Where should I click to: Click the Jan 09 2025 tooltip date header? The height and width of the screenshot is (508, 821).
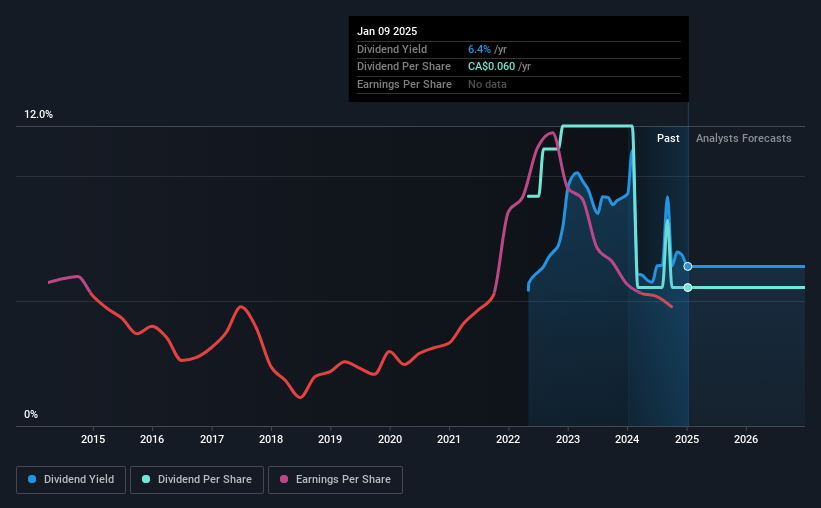tap(387, 31)
